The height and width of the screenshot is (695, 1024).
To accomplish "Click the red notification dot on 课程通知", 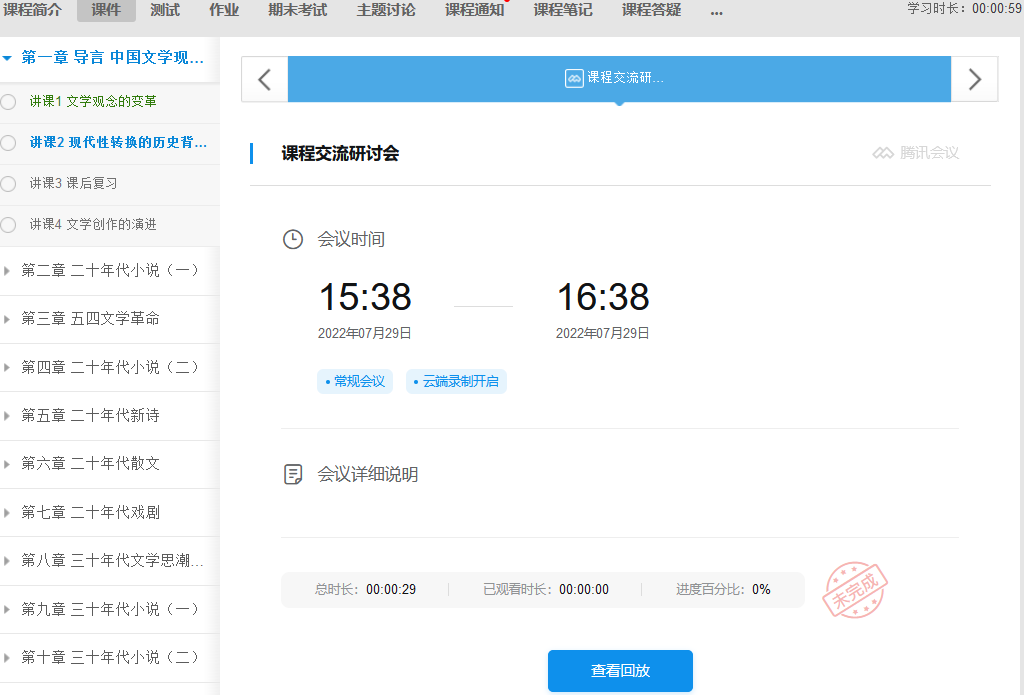I will 506,3.
